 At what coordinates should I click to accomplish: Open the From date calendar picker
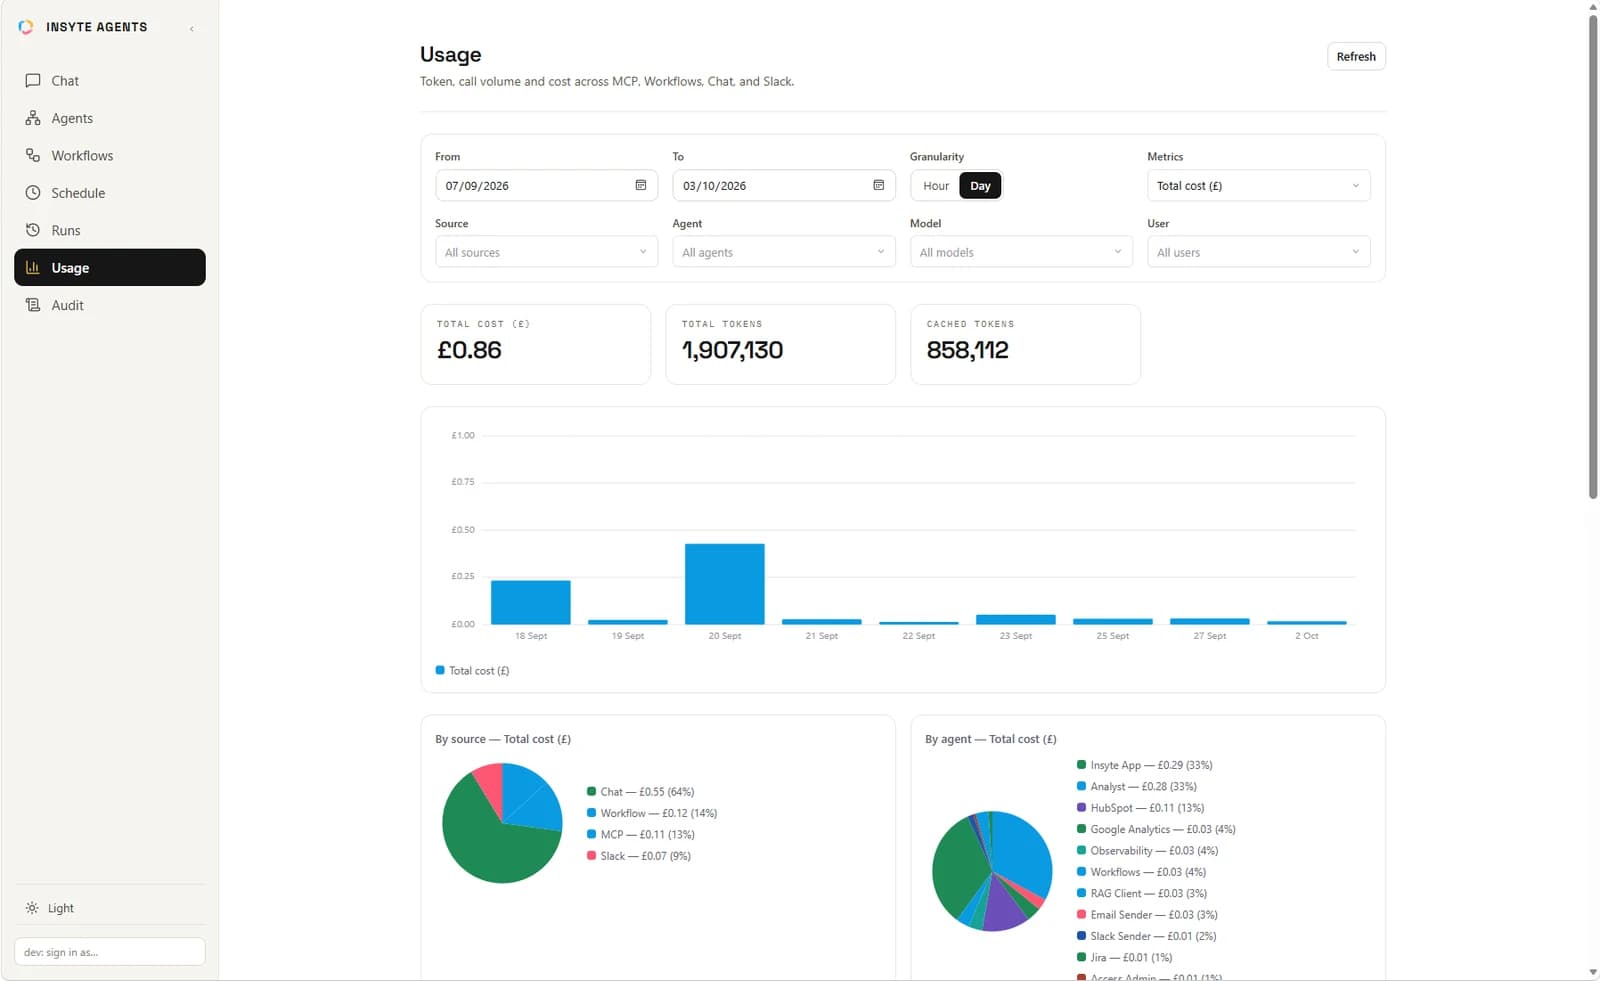641,185
